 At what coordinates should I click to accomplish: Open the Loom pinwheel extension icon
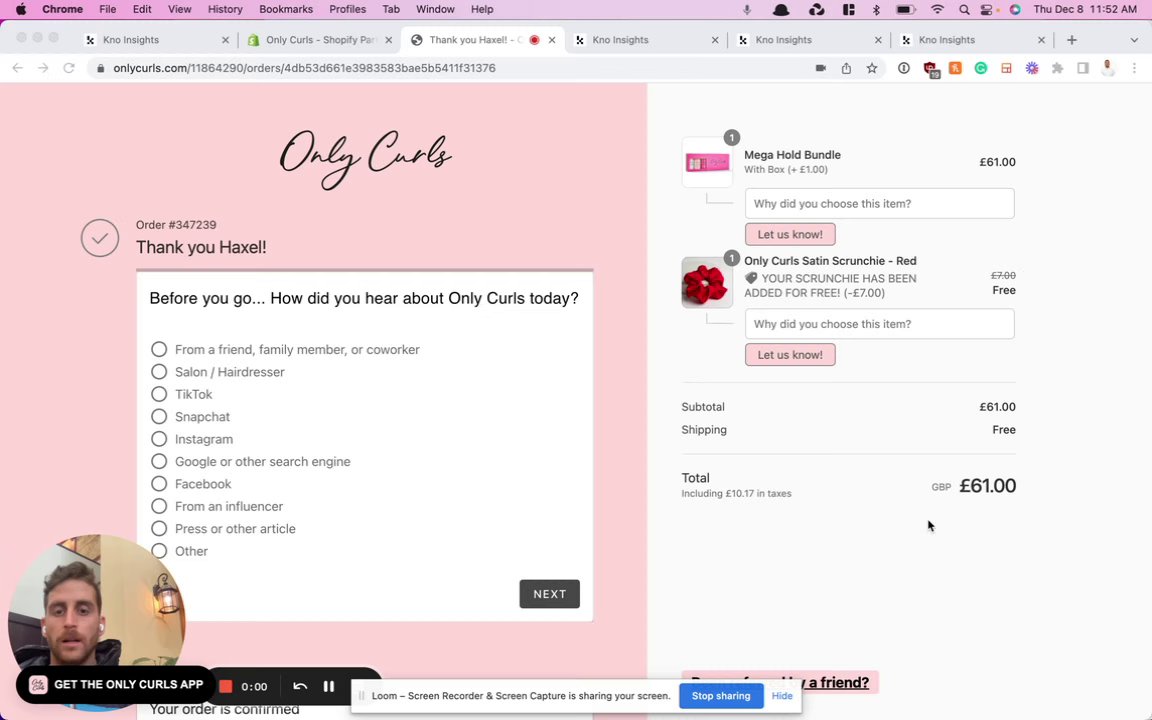[x=1032, y=68]
